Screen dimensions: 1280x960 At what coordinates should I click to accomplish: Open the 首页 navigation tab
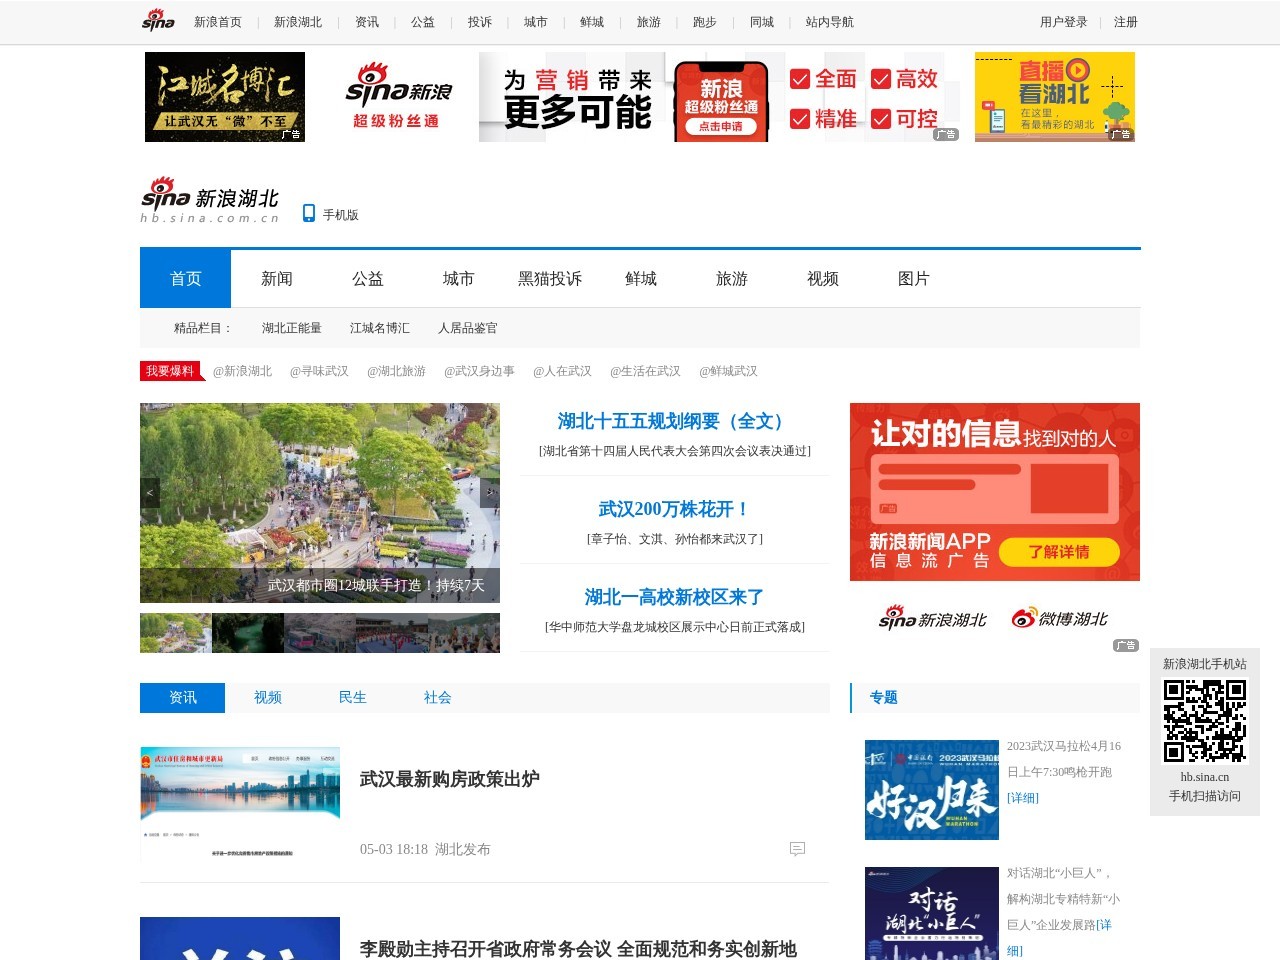[185, 278]
